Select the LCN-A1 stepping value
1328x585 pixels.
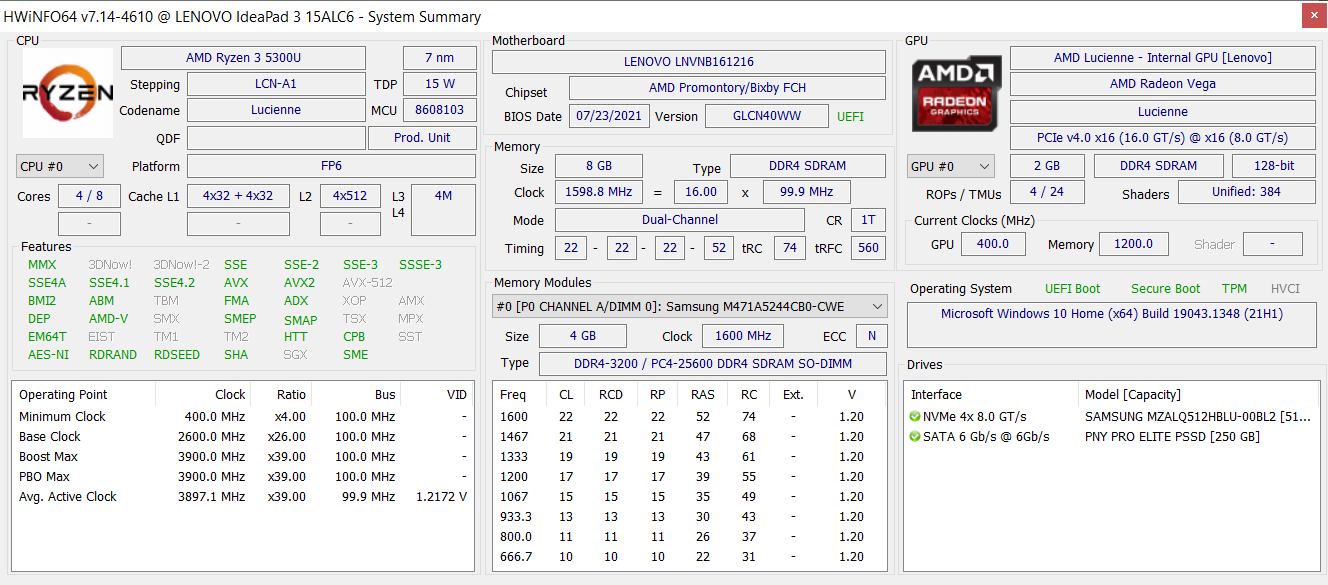point(276,85)
